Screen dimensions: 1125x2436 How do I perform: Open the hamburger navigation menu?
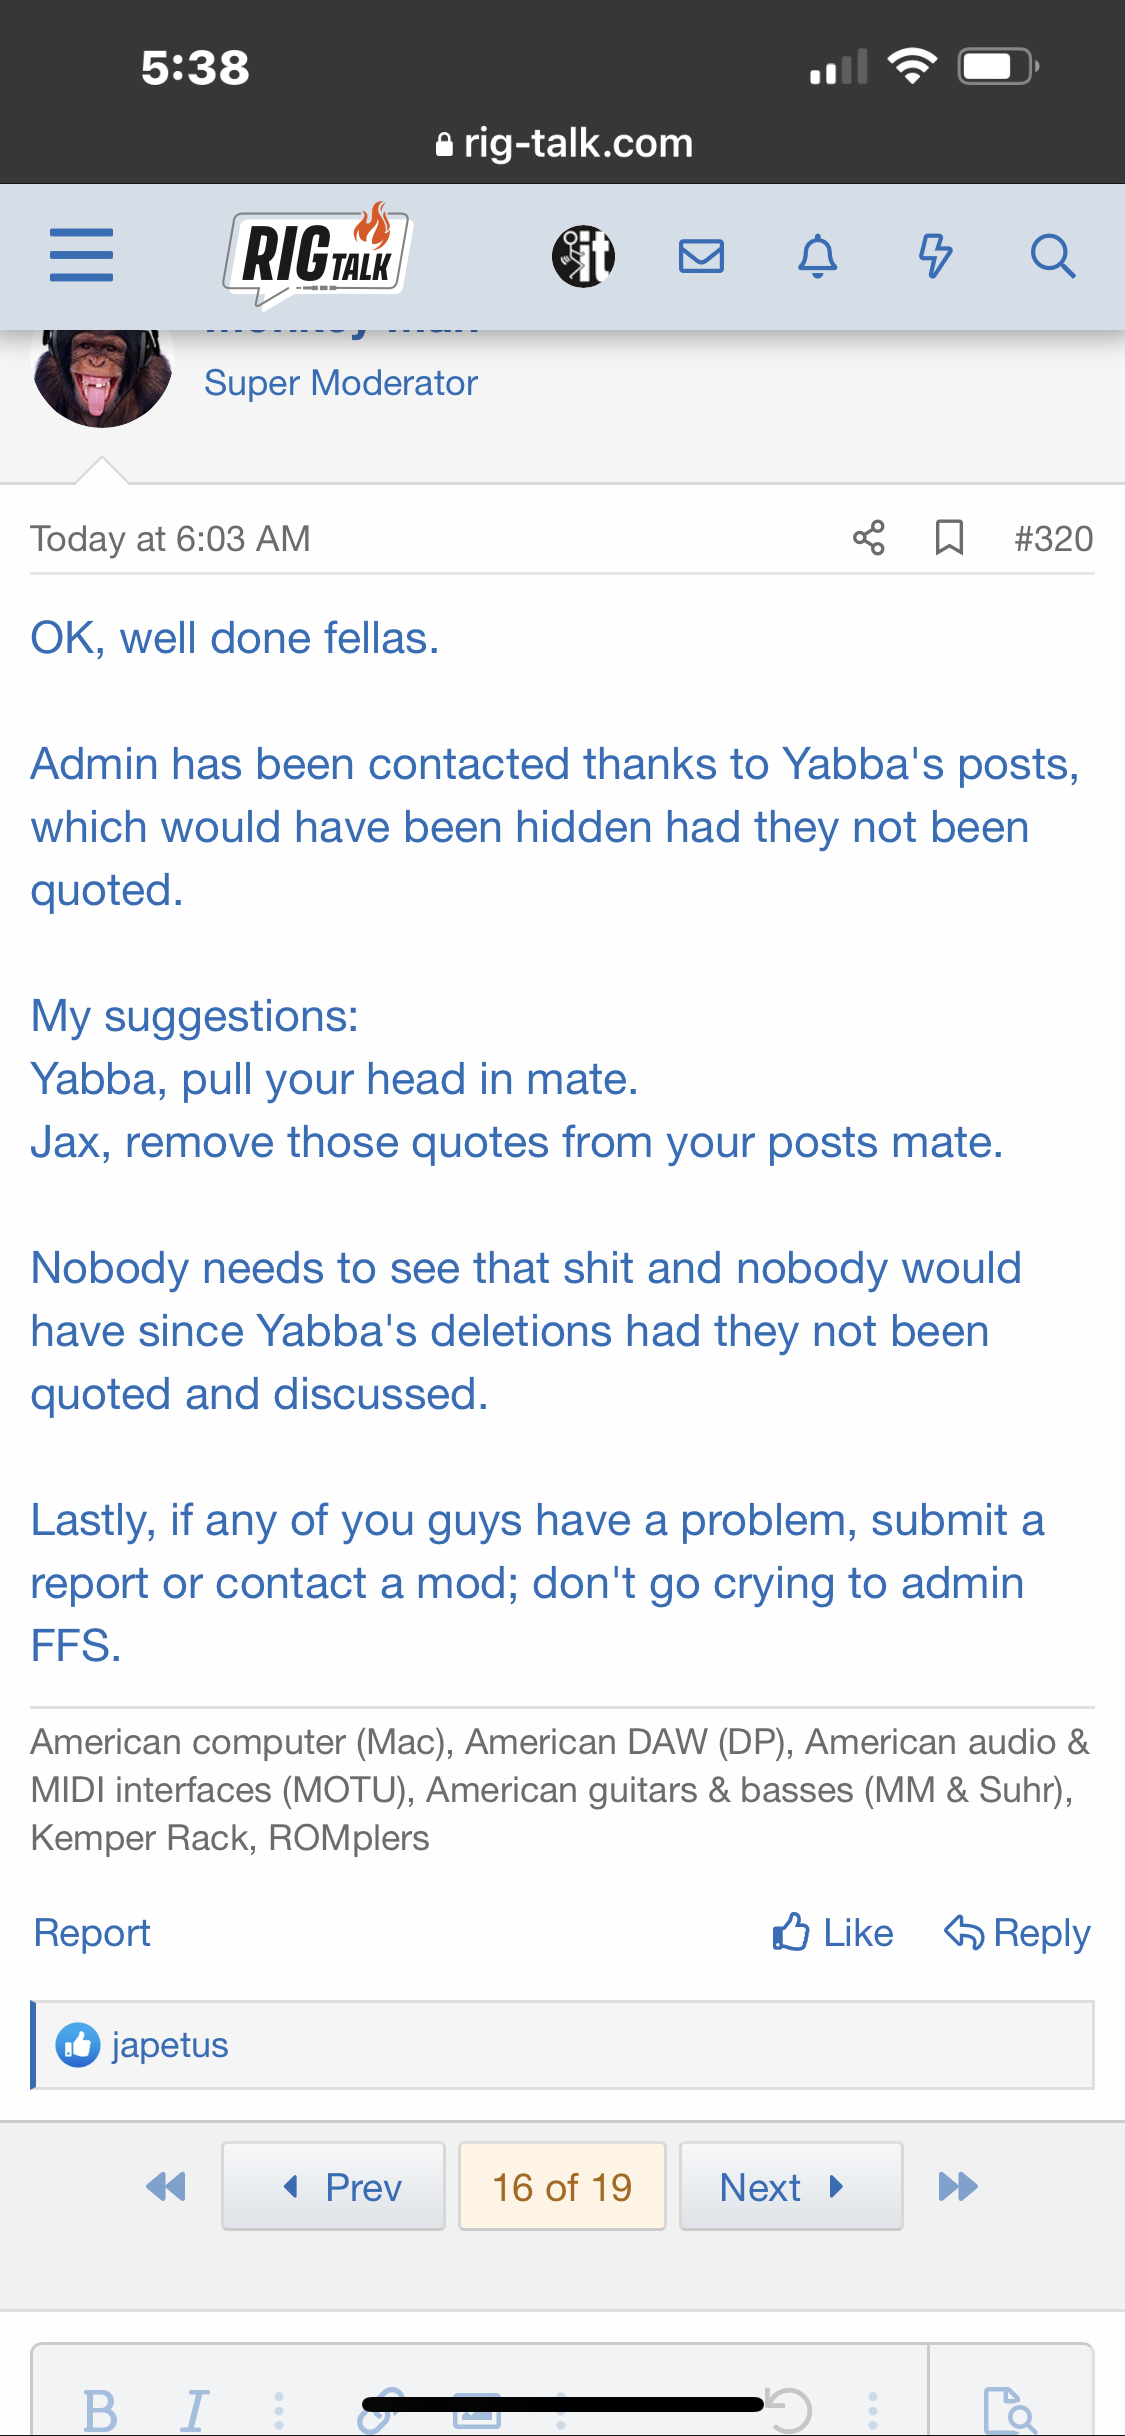pyautogui.click(x=81, y=255)
